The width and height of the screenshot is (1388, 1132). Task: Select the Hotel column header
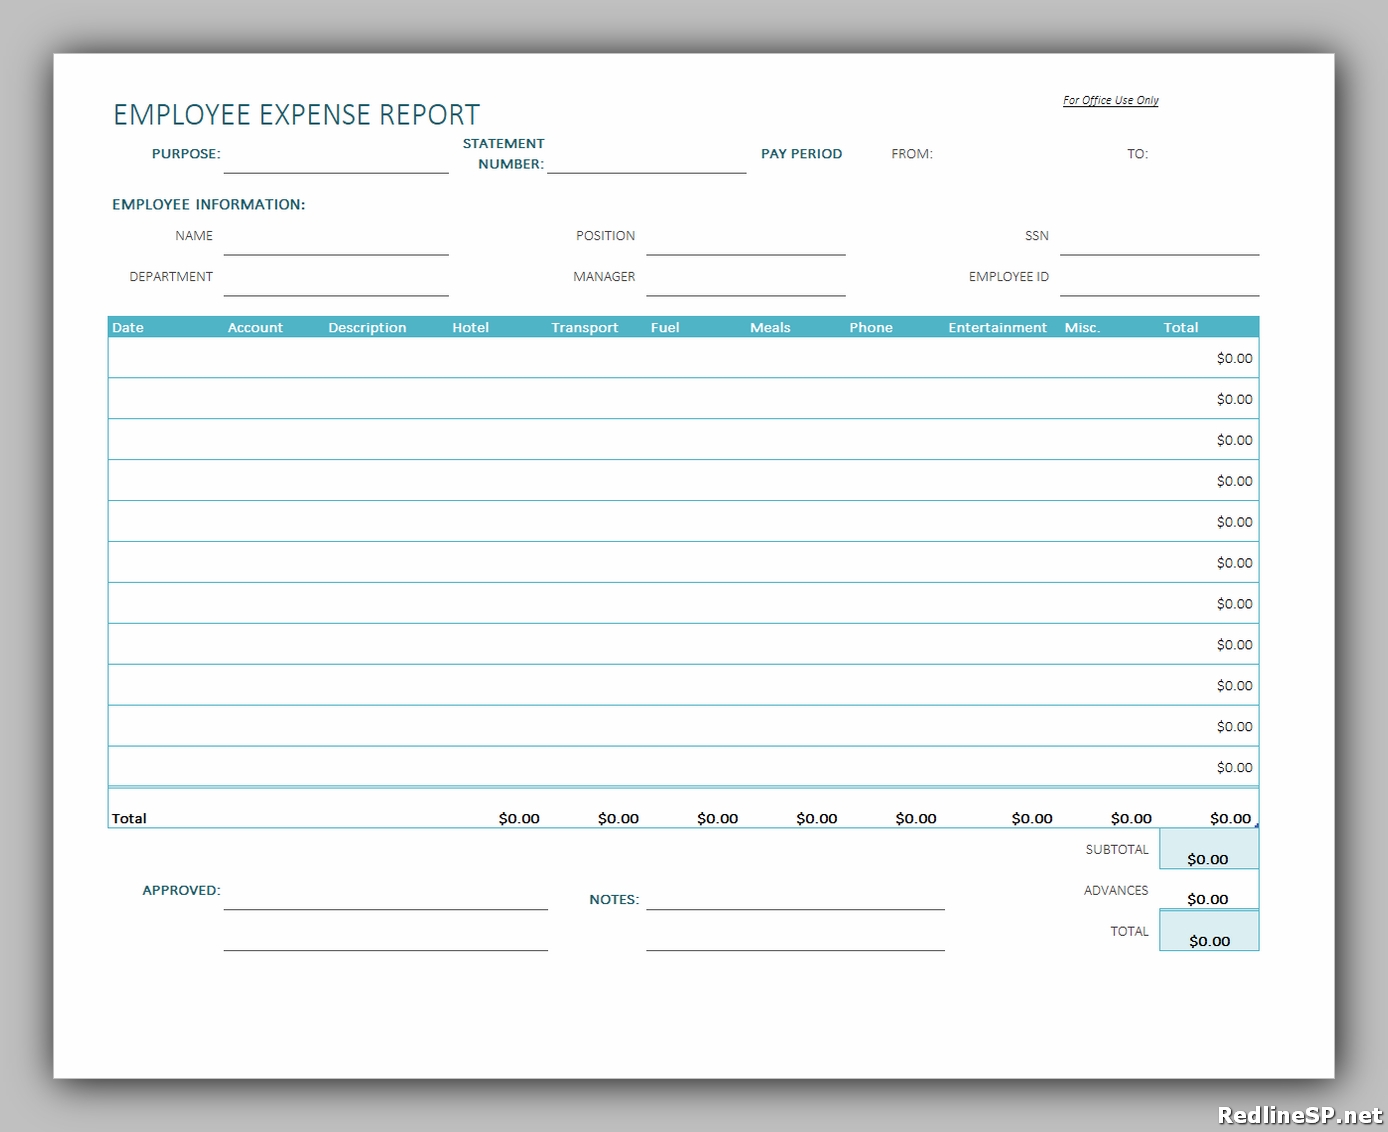point(470,327)
